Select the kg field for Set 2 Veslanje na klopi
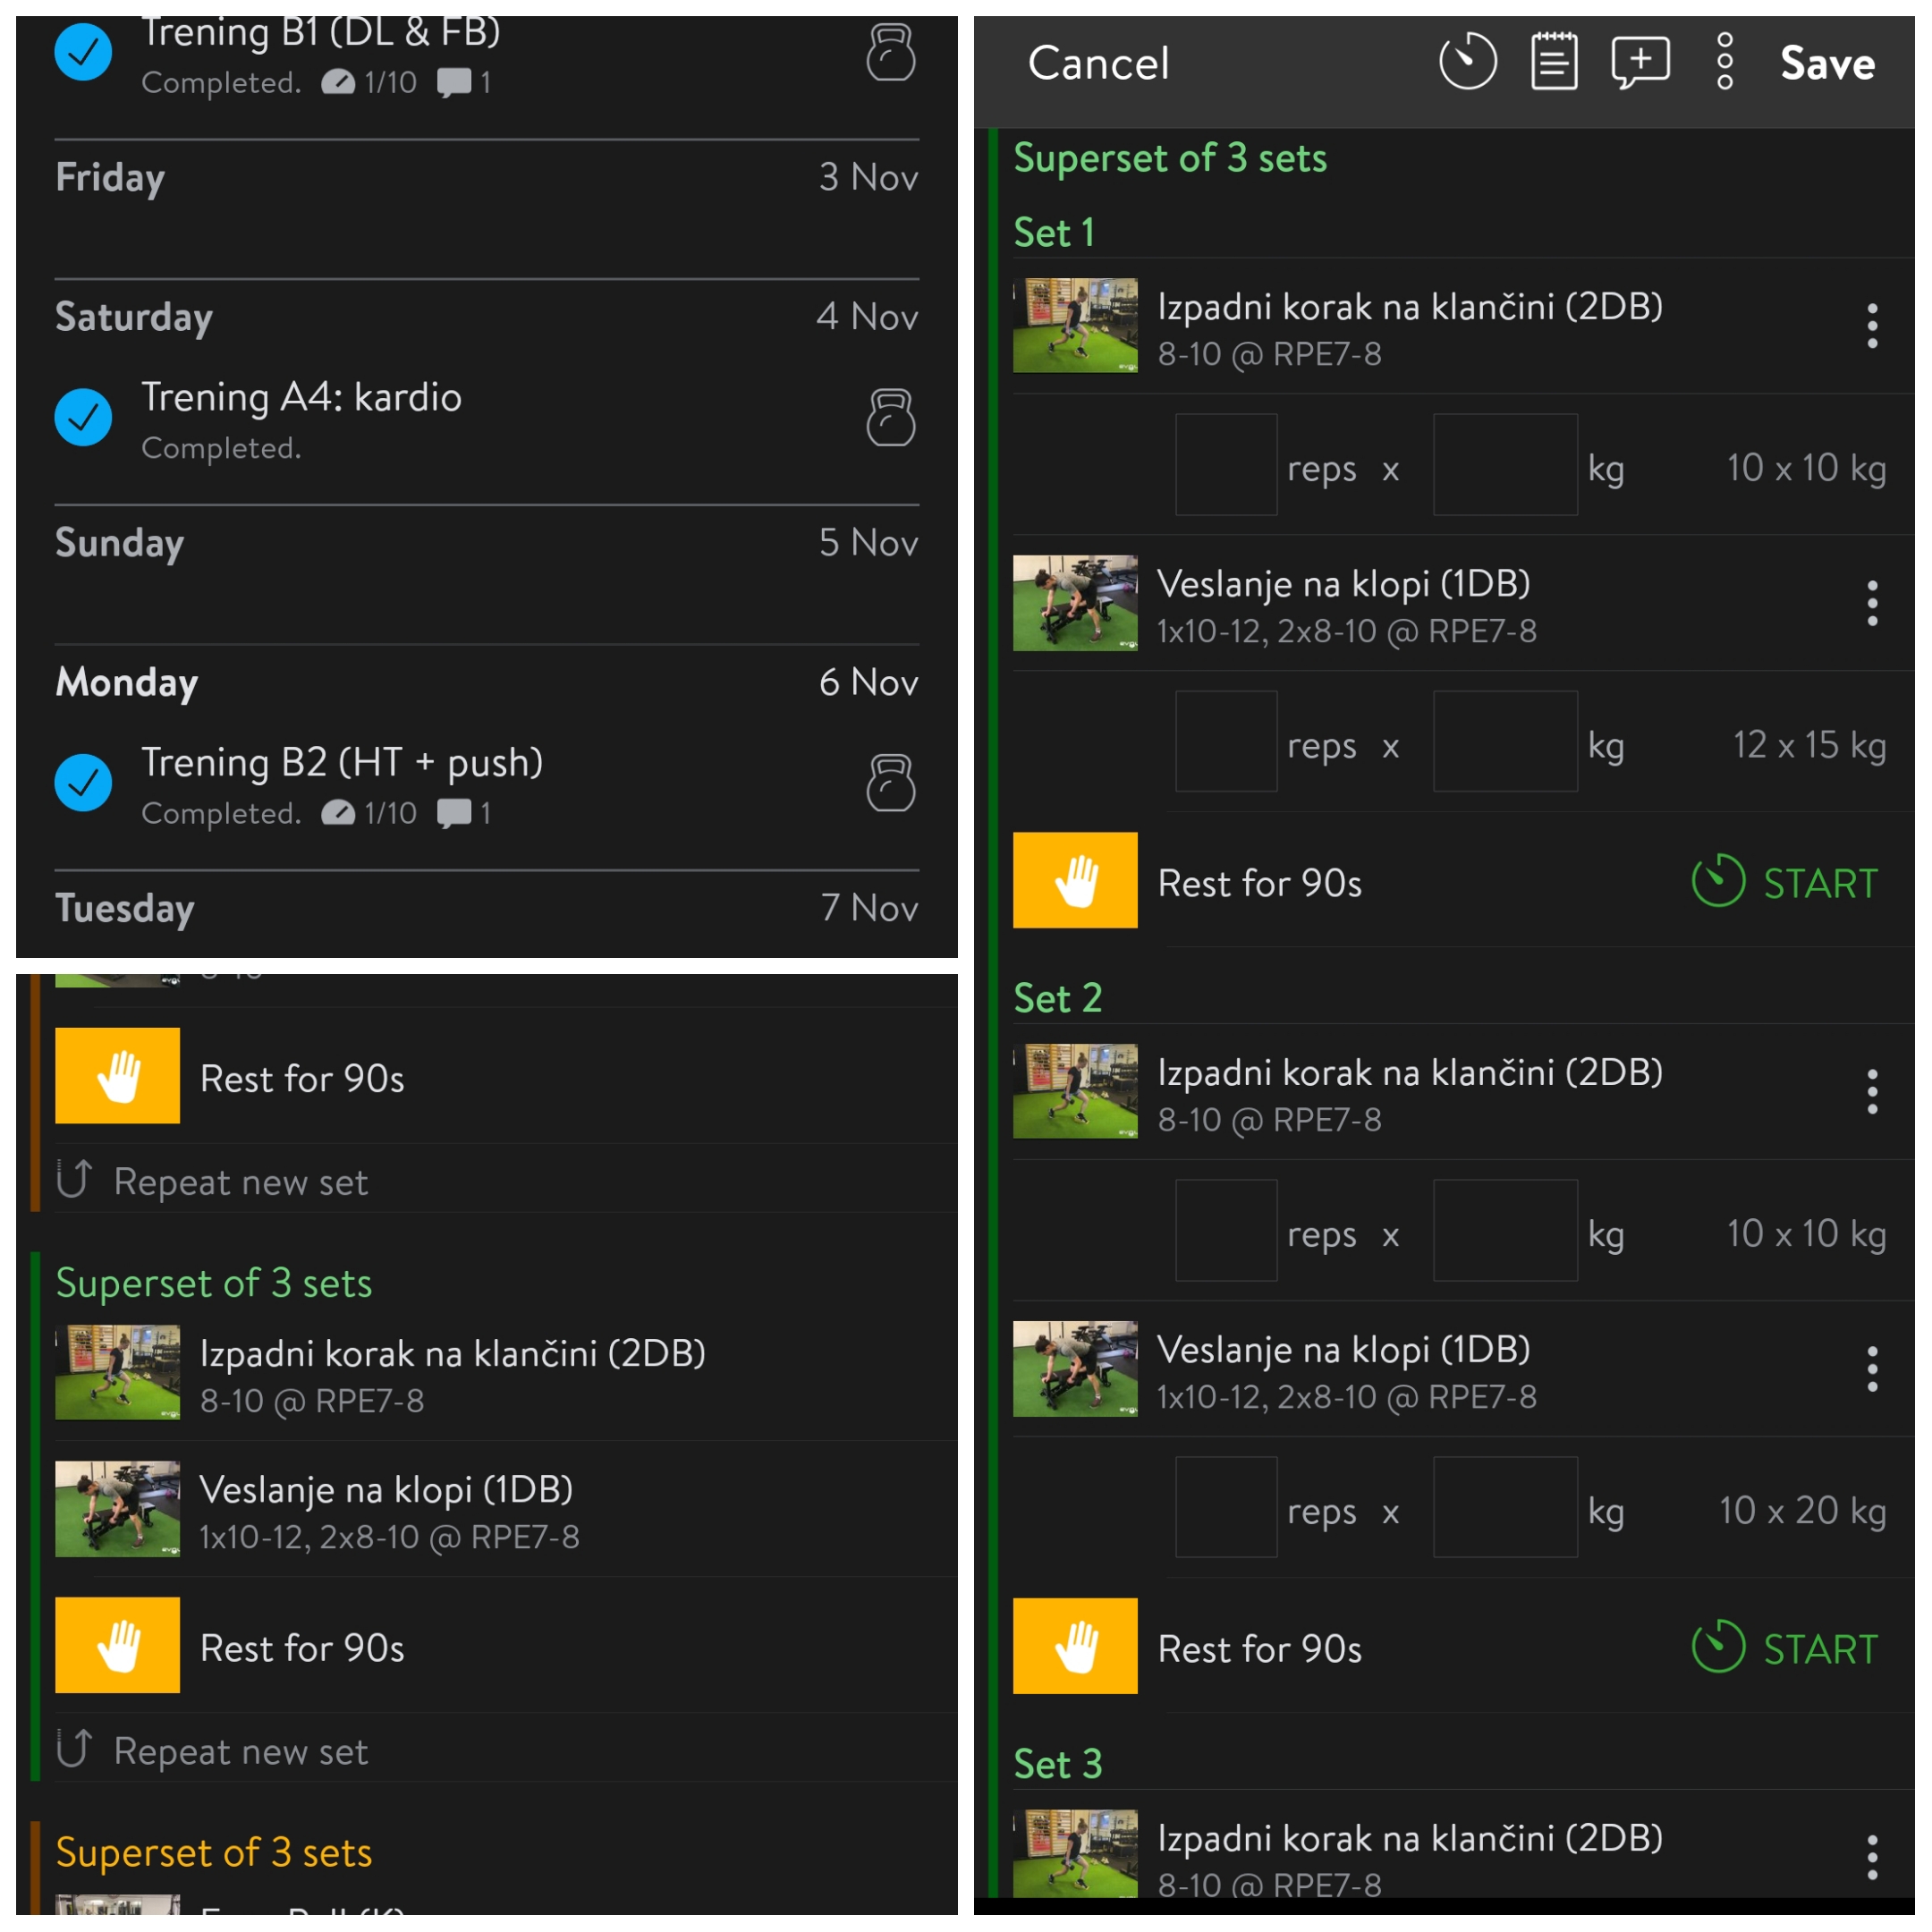Image resolution: width=1932 pixels, height=1932 pixels. click(1505, 1507)
